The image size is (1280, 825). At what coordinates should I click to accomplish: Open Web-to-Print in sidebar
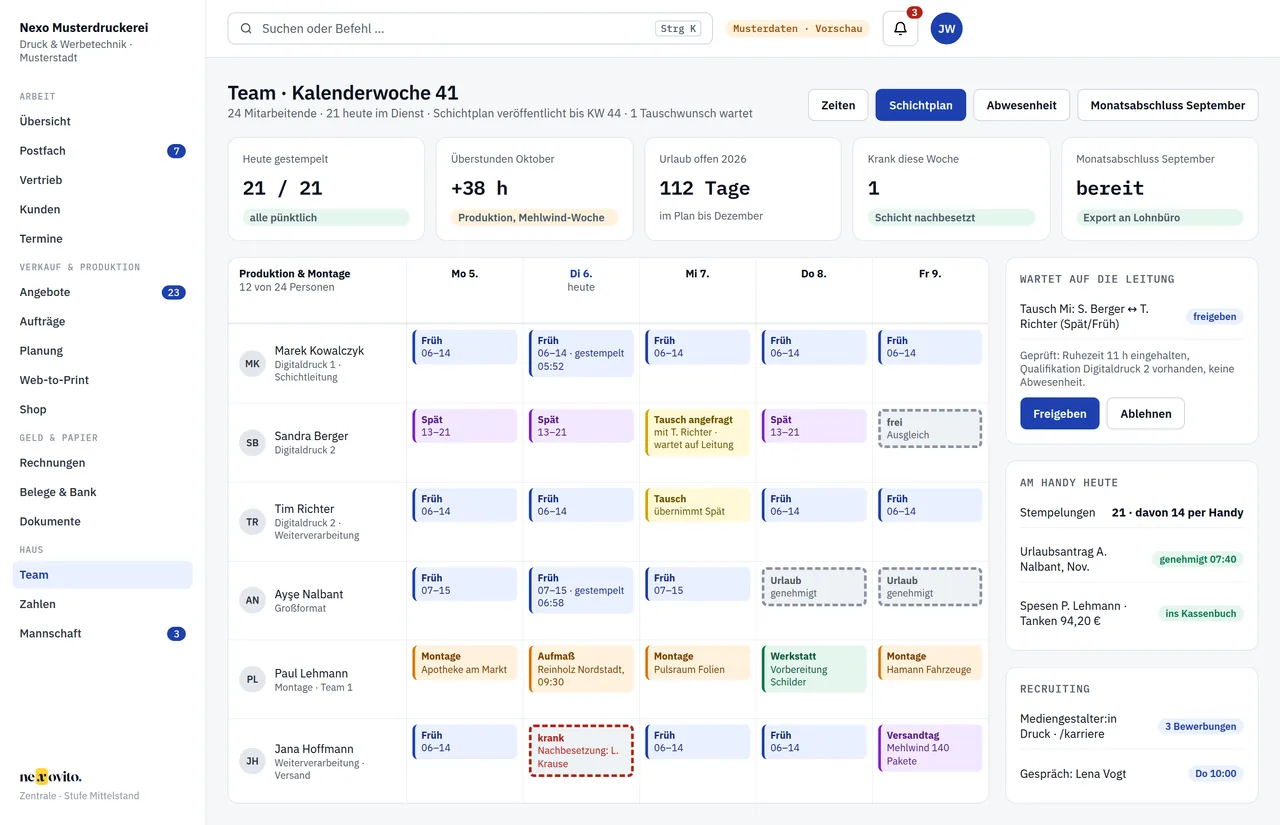click(102, 380)
